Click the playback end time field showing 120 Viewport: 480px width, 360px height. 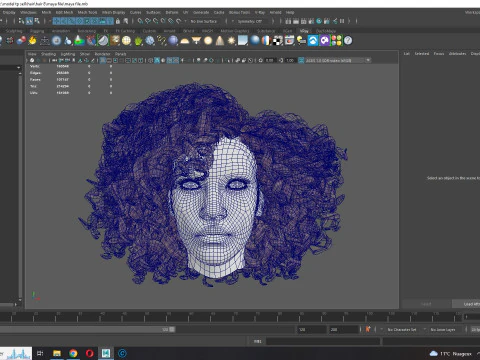click(x=312, y=329)
